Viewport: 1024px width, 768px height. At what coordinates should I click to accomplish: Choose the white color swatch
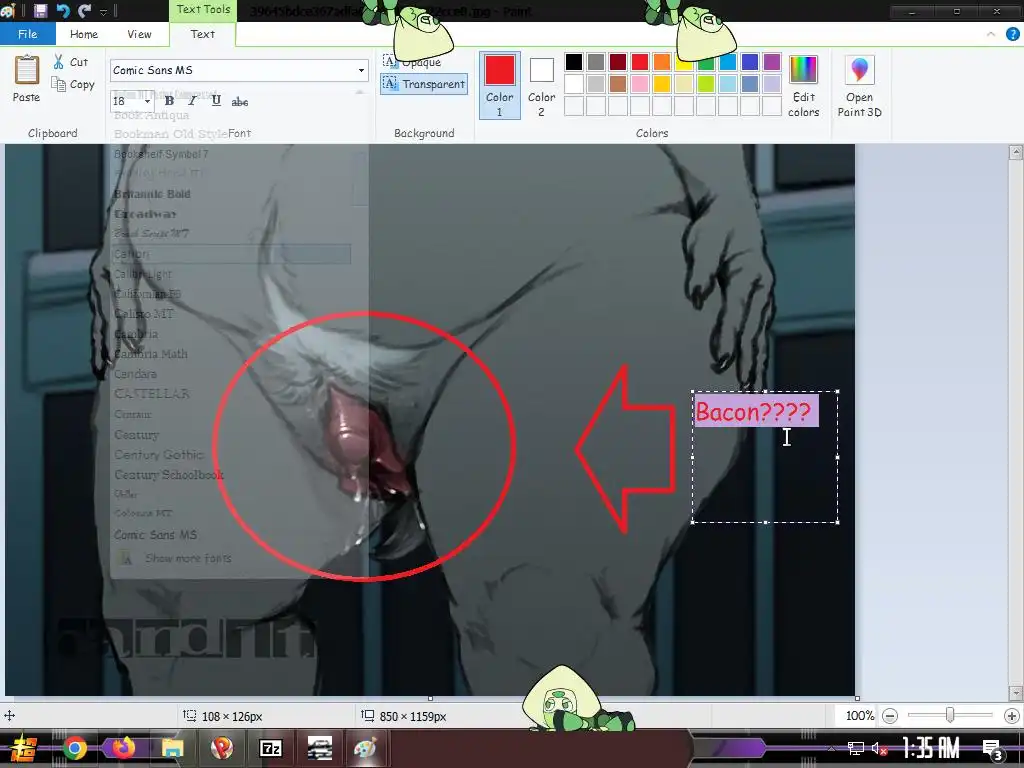coord(574,84)
